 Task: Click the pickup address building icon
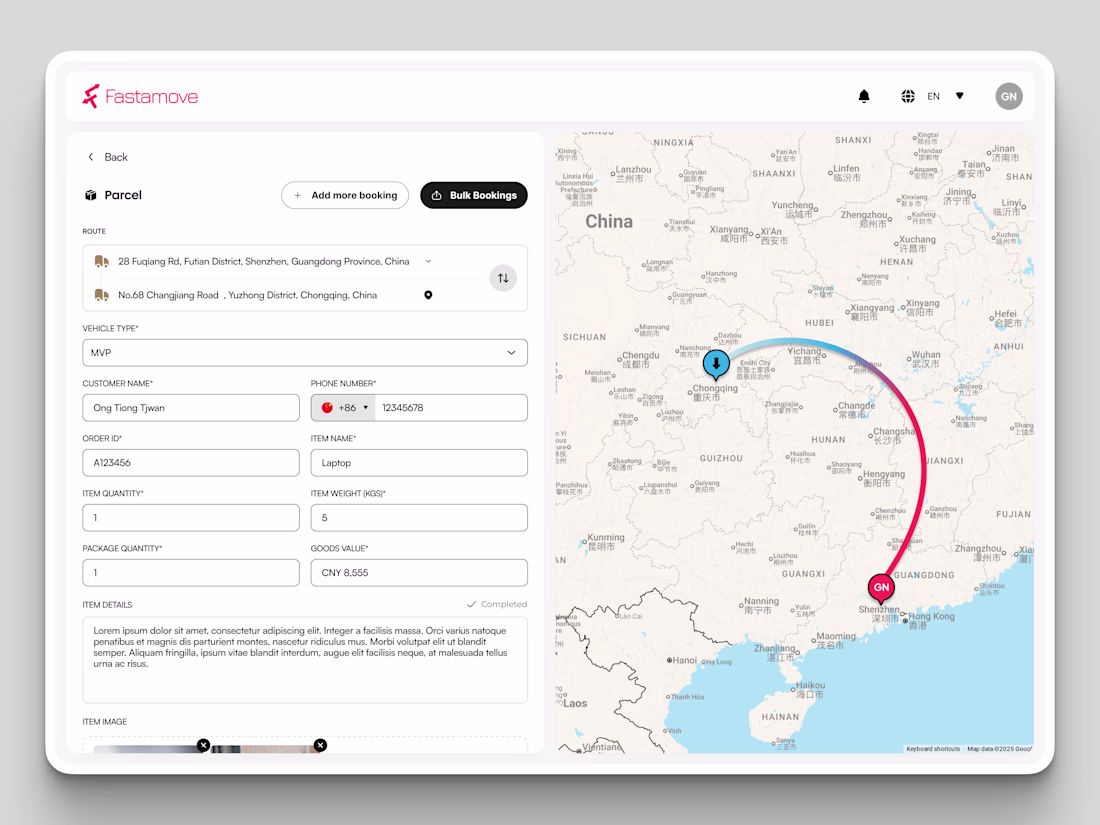coord(102,261)
